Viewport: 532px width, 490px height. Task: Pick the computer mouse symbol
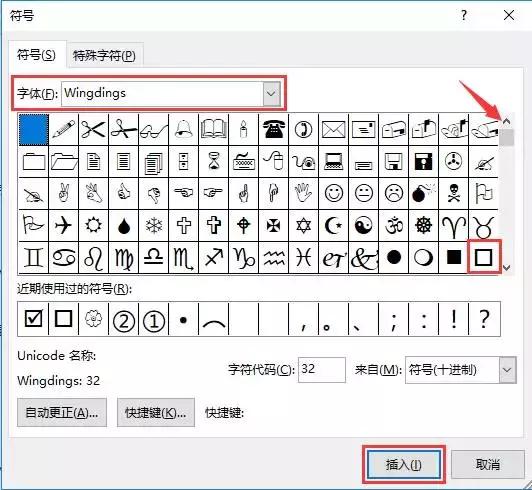273,162
